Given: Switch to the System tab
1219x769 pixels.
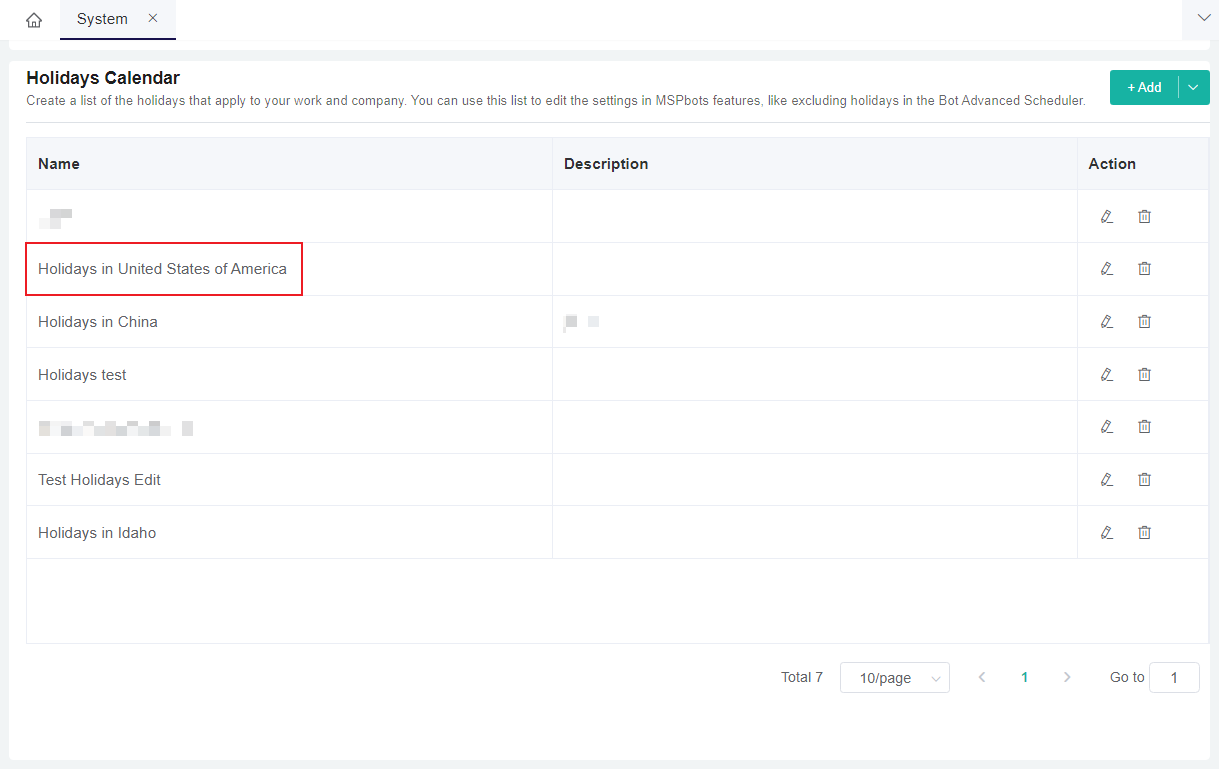Looking at the screenshot, I should pos(102,19).
